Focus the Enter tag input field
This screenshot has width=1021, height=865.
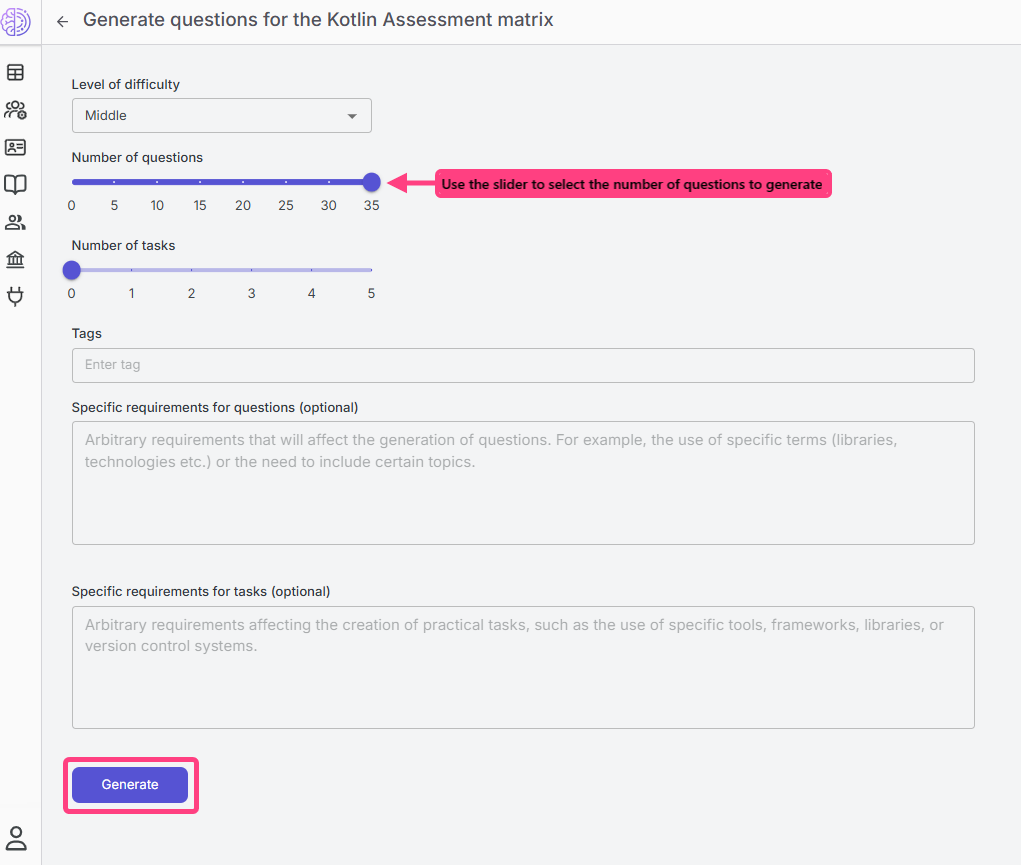pyautogui.click(x=523, y=365)
